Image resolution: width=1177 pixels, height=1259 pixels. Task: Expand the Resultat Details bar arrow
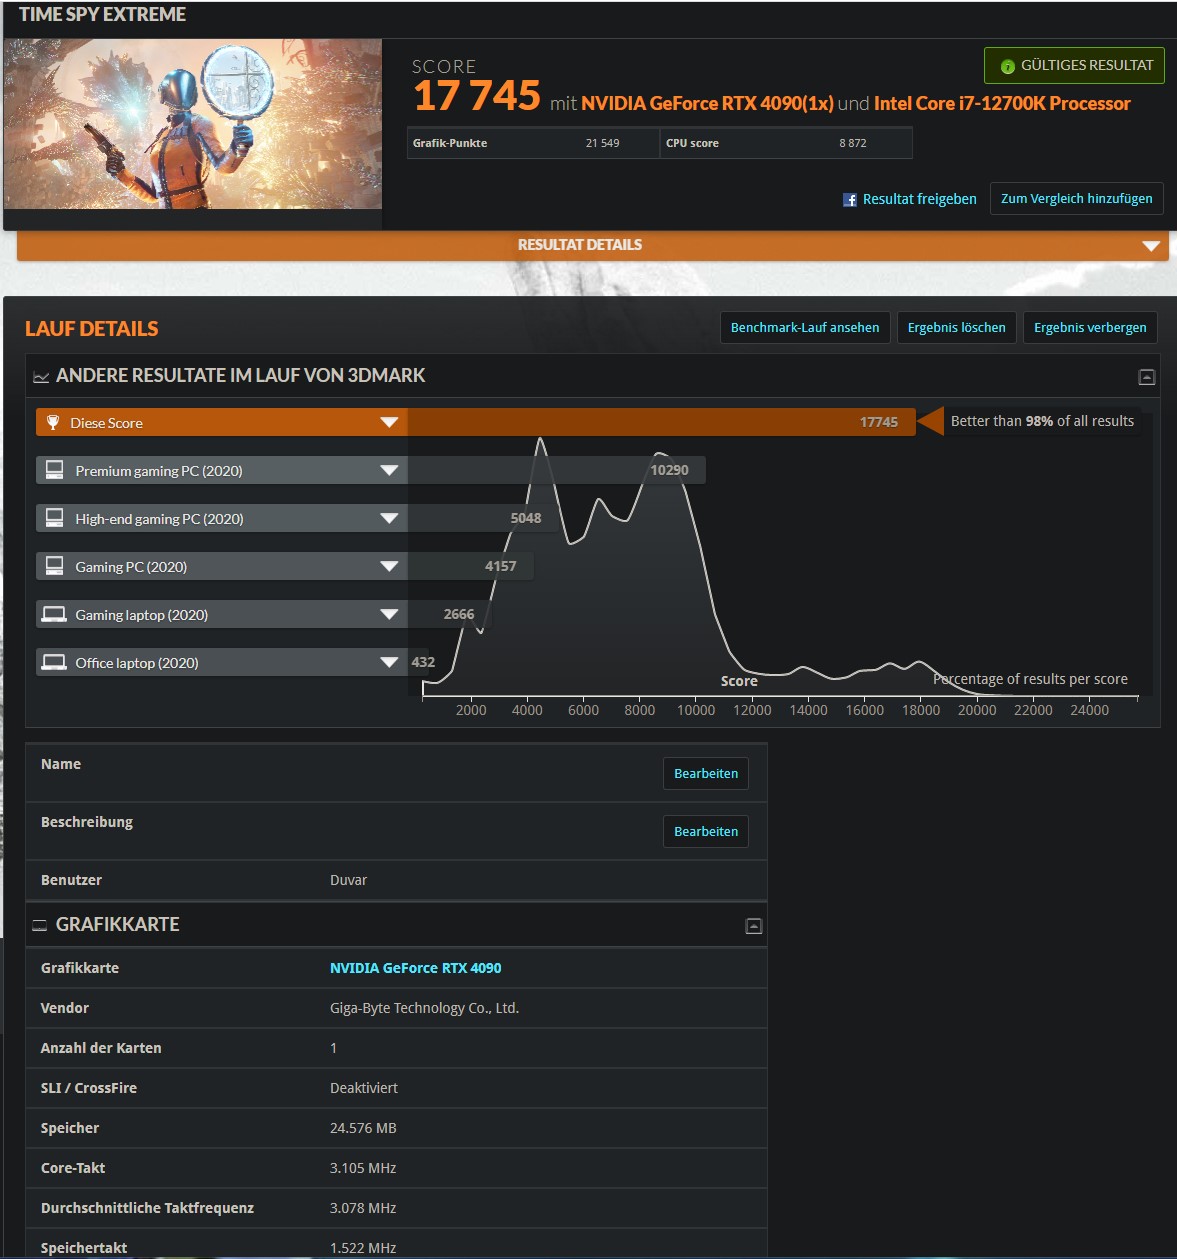click(x=1151, y=246)
